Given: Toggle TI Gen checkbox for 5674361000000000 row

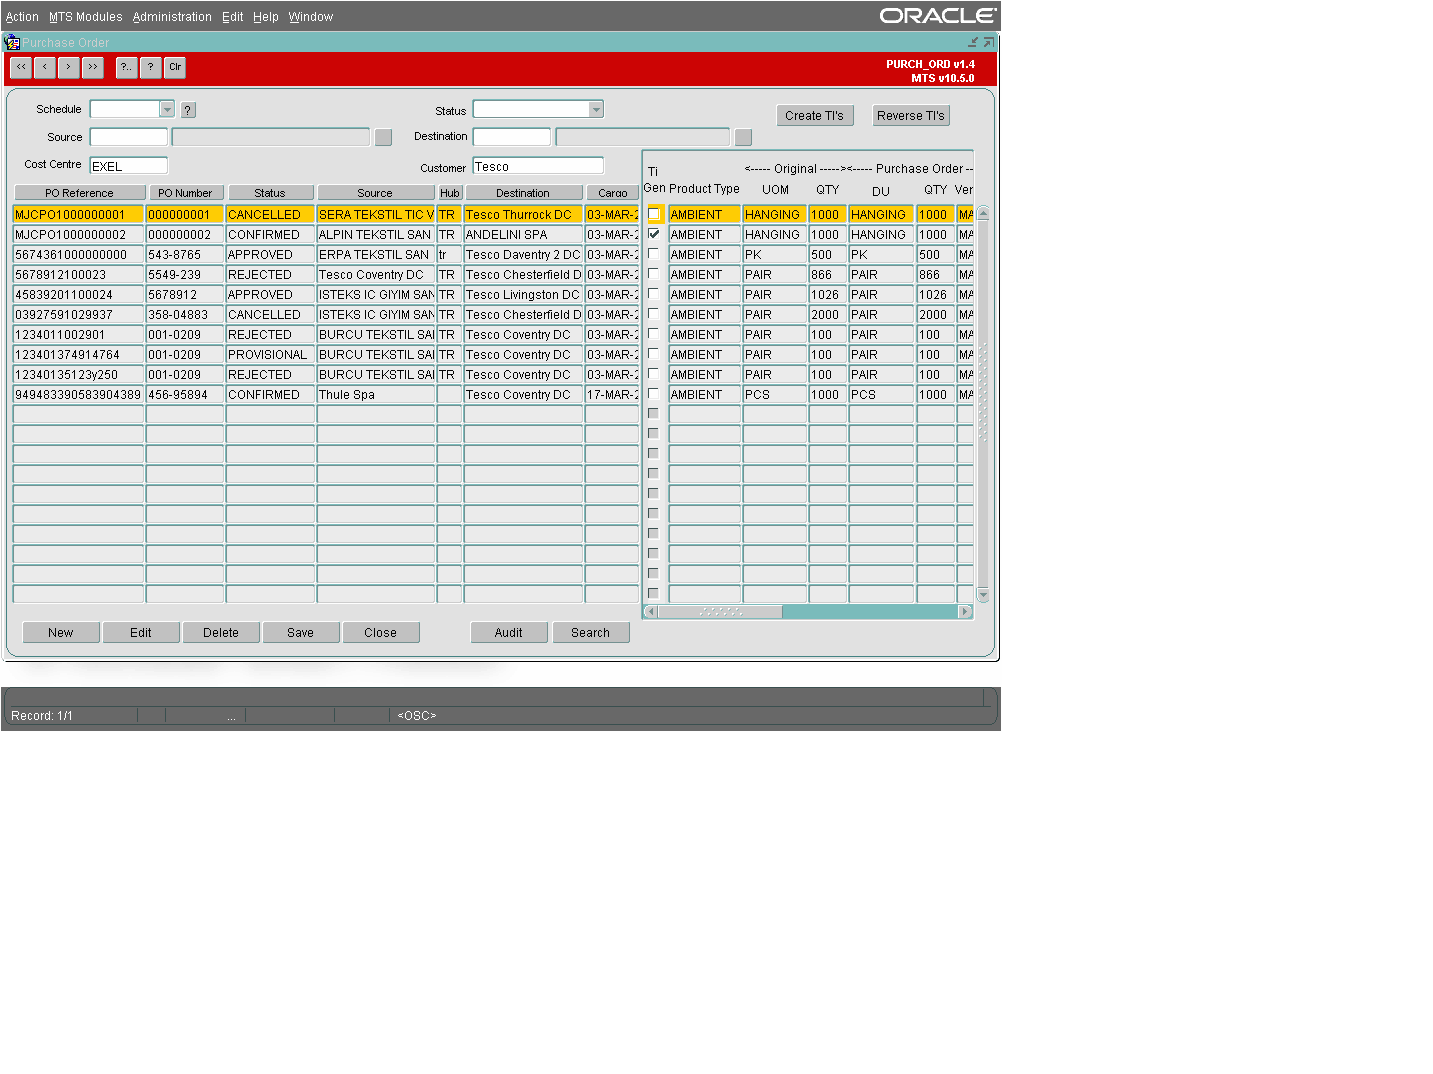Looking at the screenshot, I should (654, 254).
